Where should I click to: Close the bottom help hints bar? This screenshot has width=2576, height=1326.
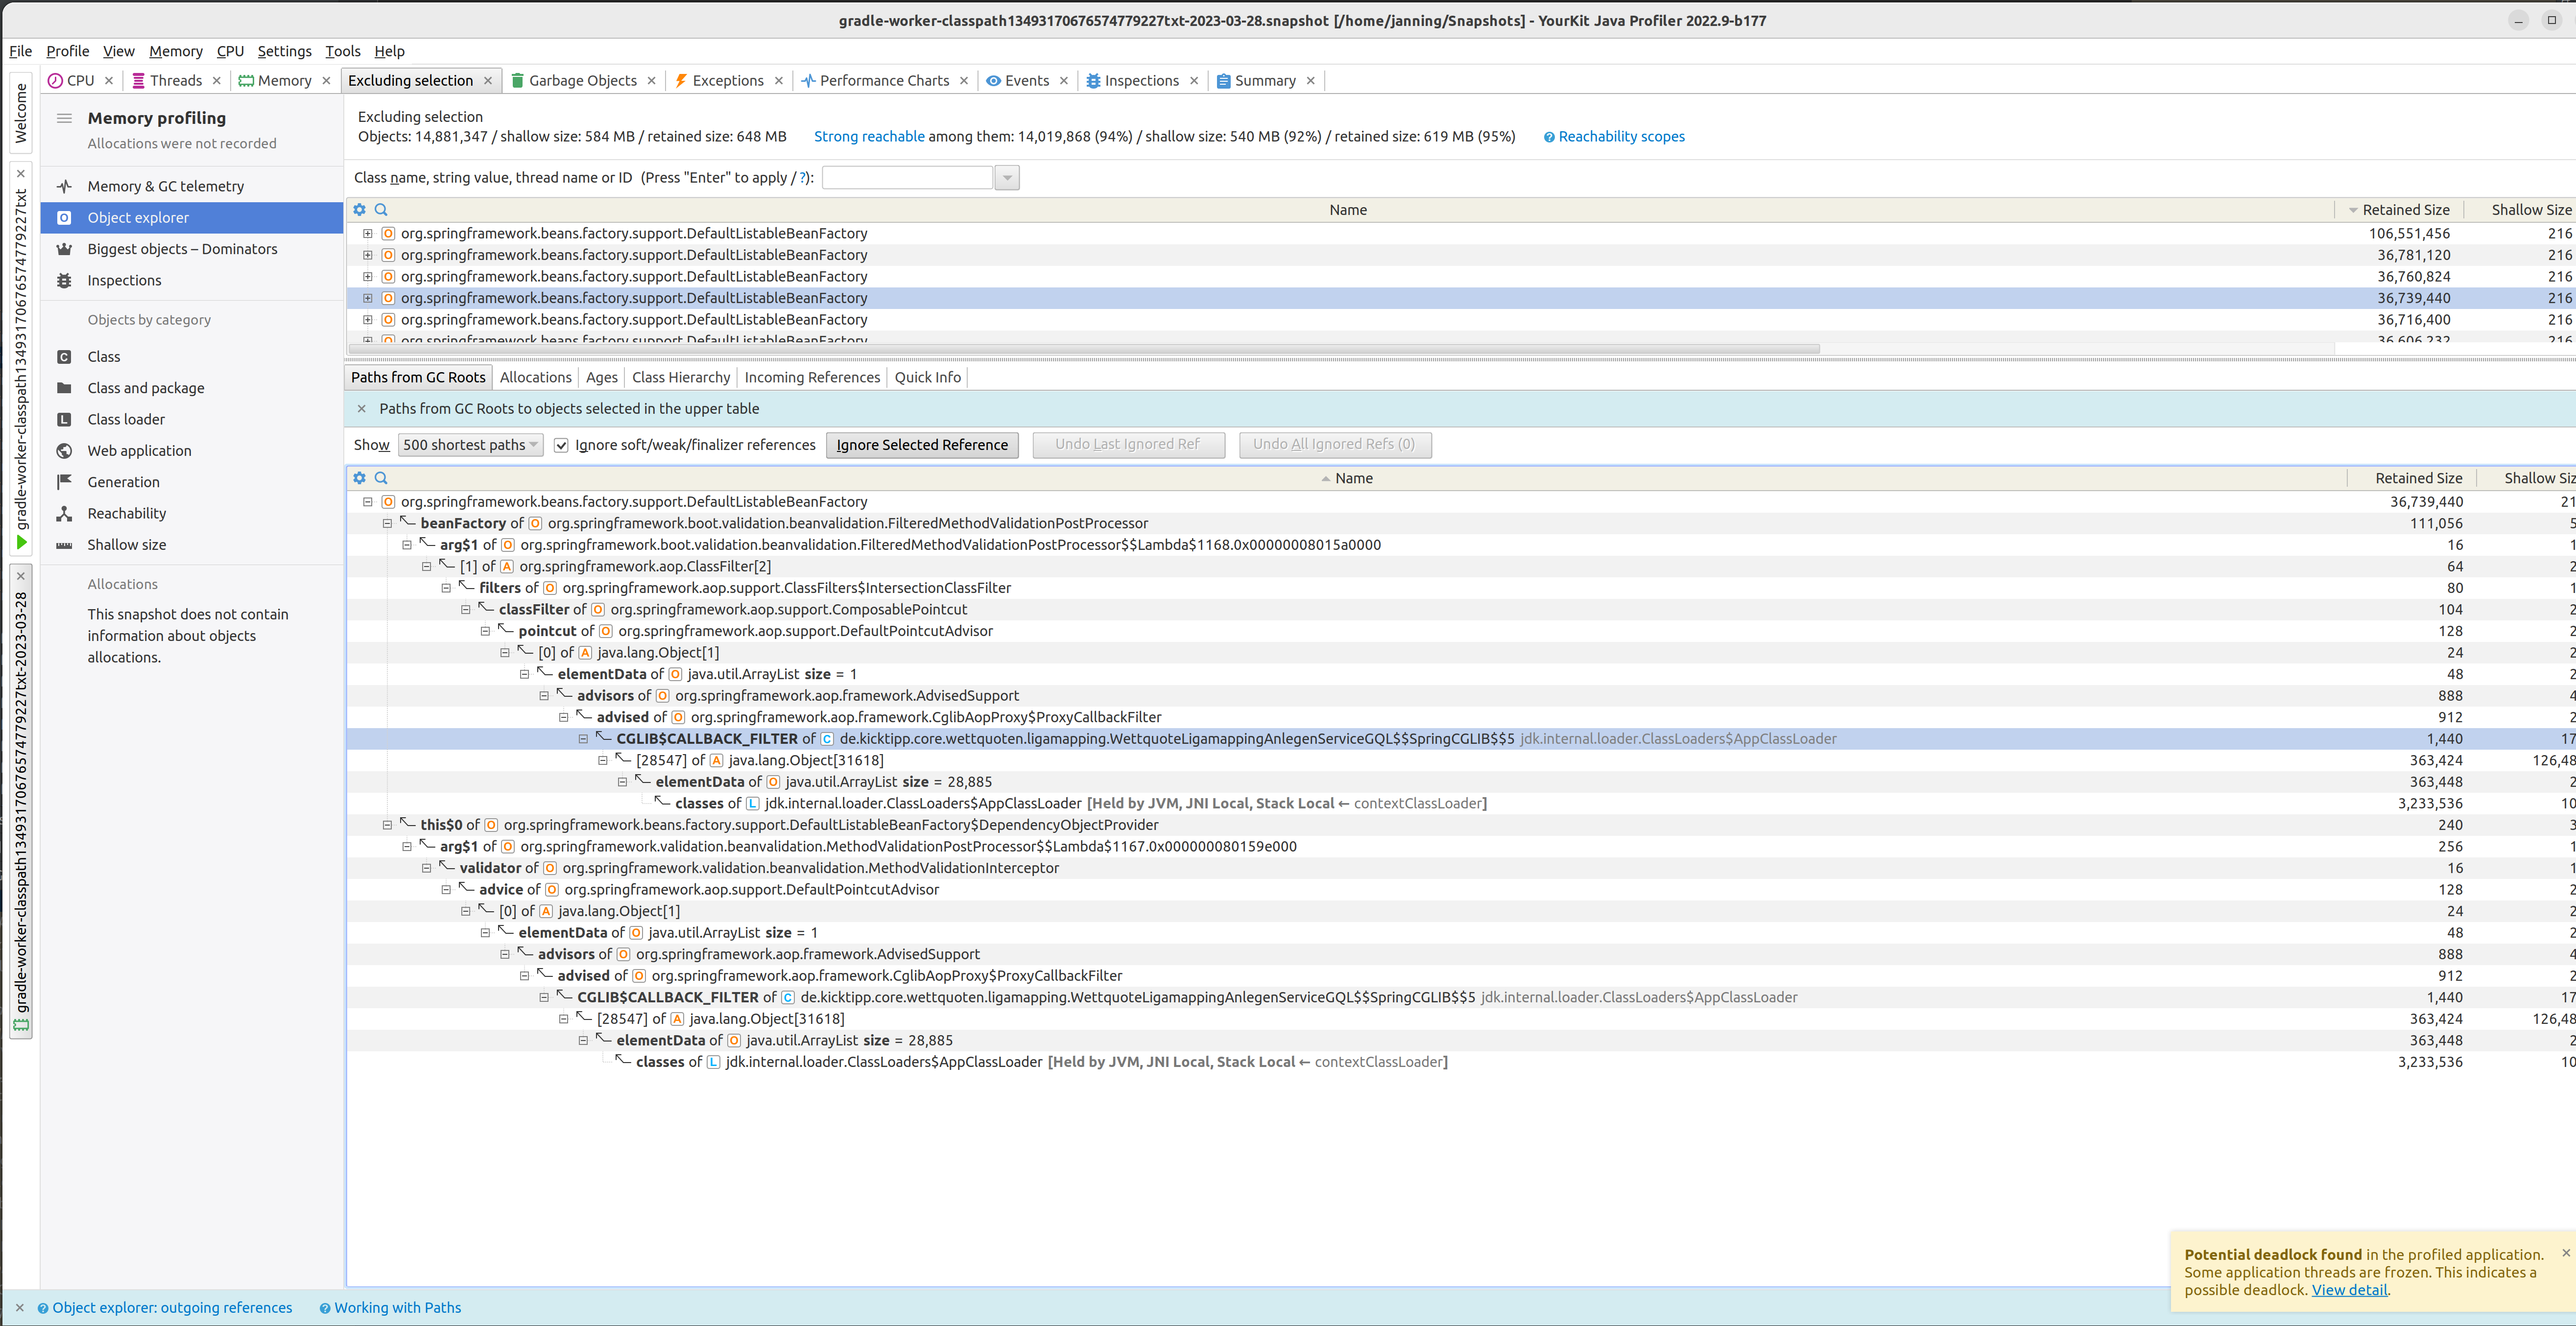20,1308
